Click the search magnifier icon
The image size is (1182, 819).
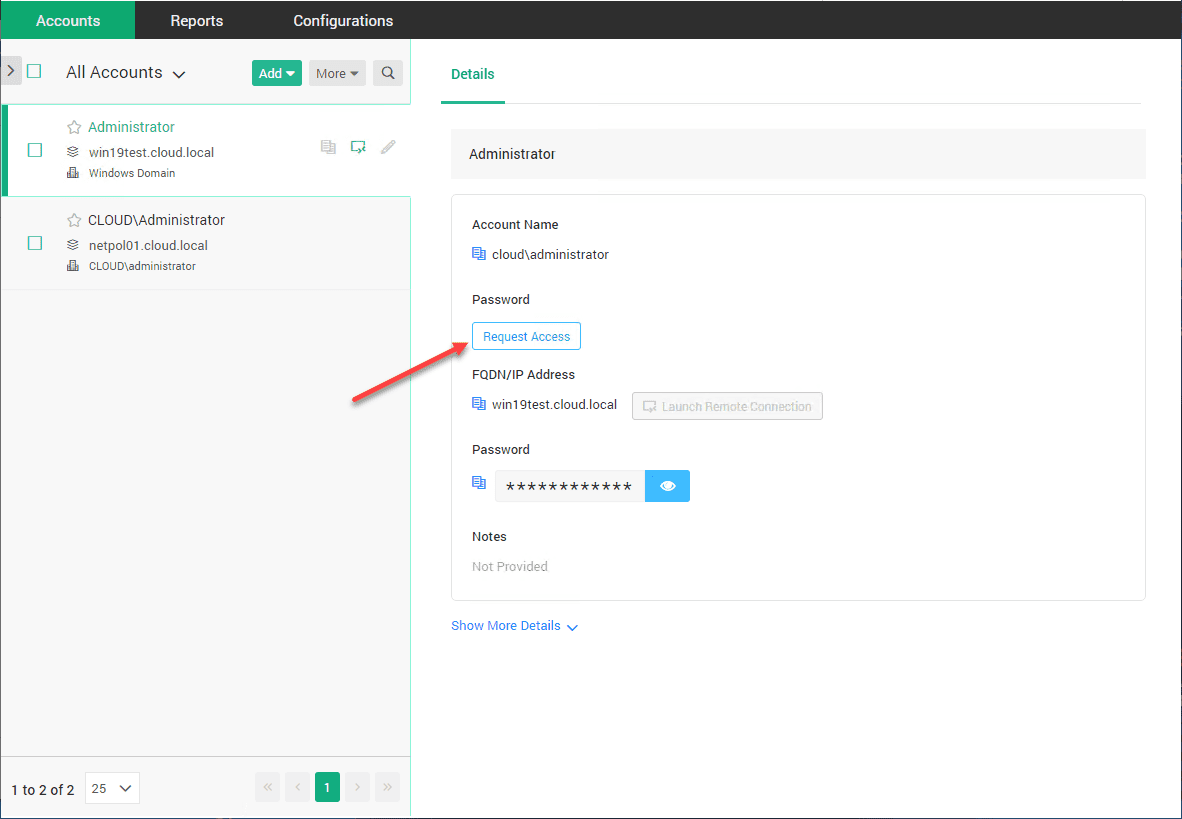tap(387, 73)
